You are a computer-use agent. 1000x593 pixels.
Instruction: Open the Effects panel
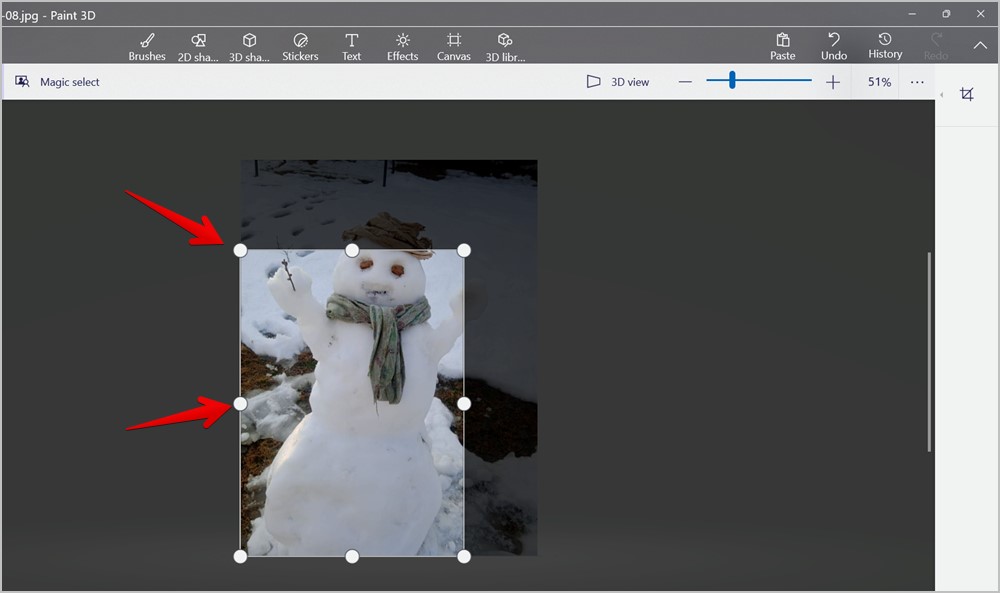[x=402, y=47]
